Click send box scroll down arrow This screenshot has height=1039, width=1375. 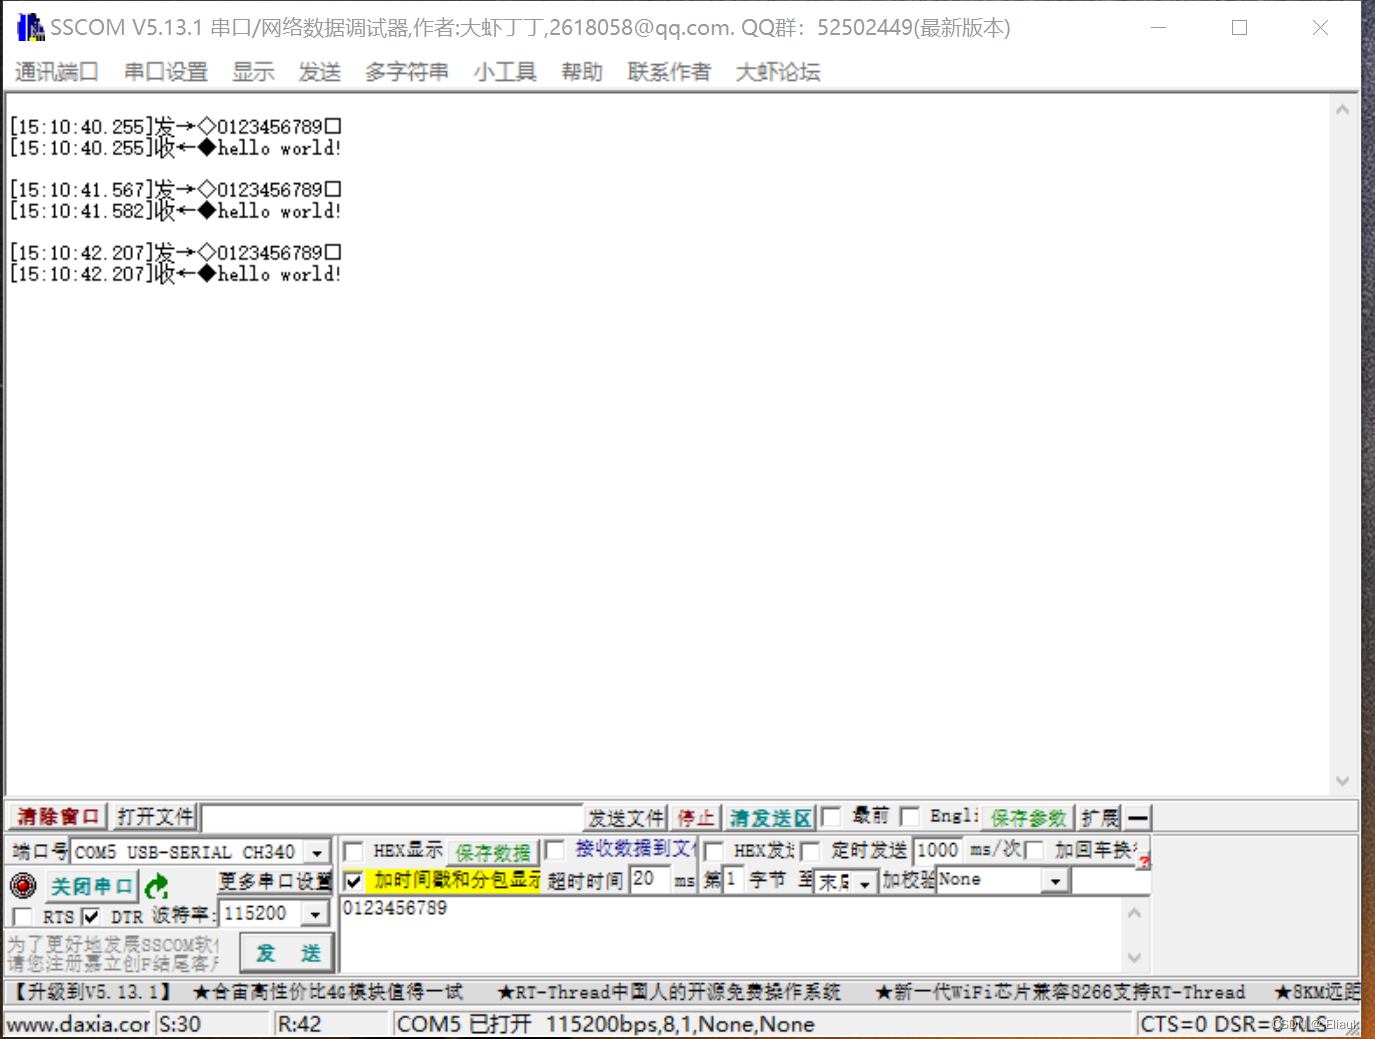(x=1134, y=958)
